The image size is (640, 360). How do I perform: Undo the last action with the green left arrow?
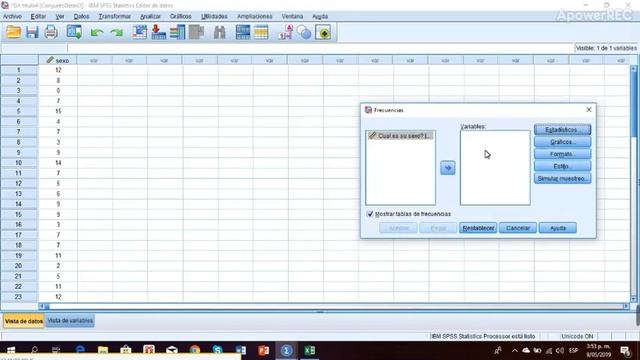pos(97,32)
